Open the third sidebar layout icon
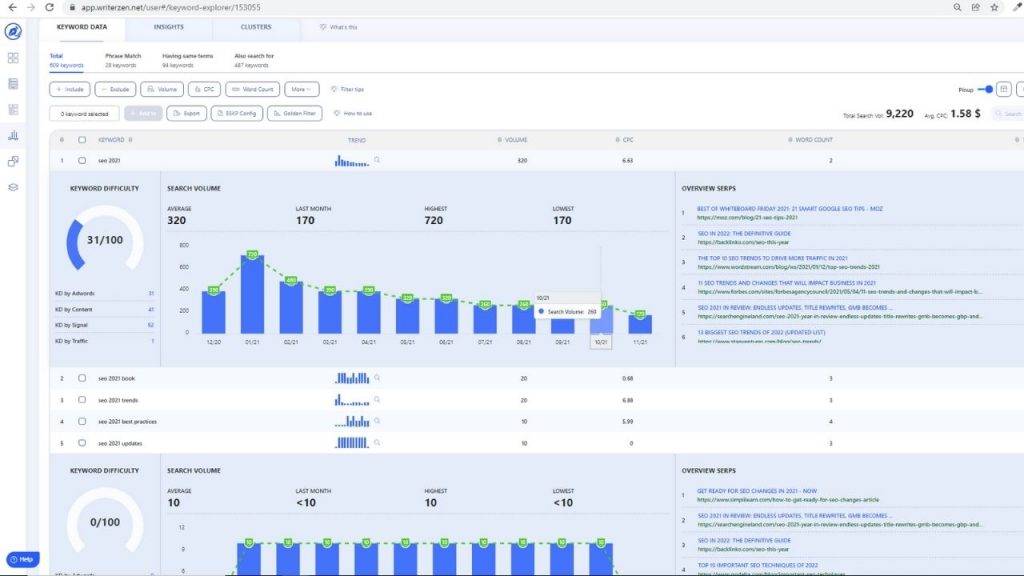Image resolution: width=1024 pixels, height=576 pixels. click(13, 110)
